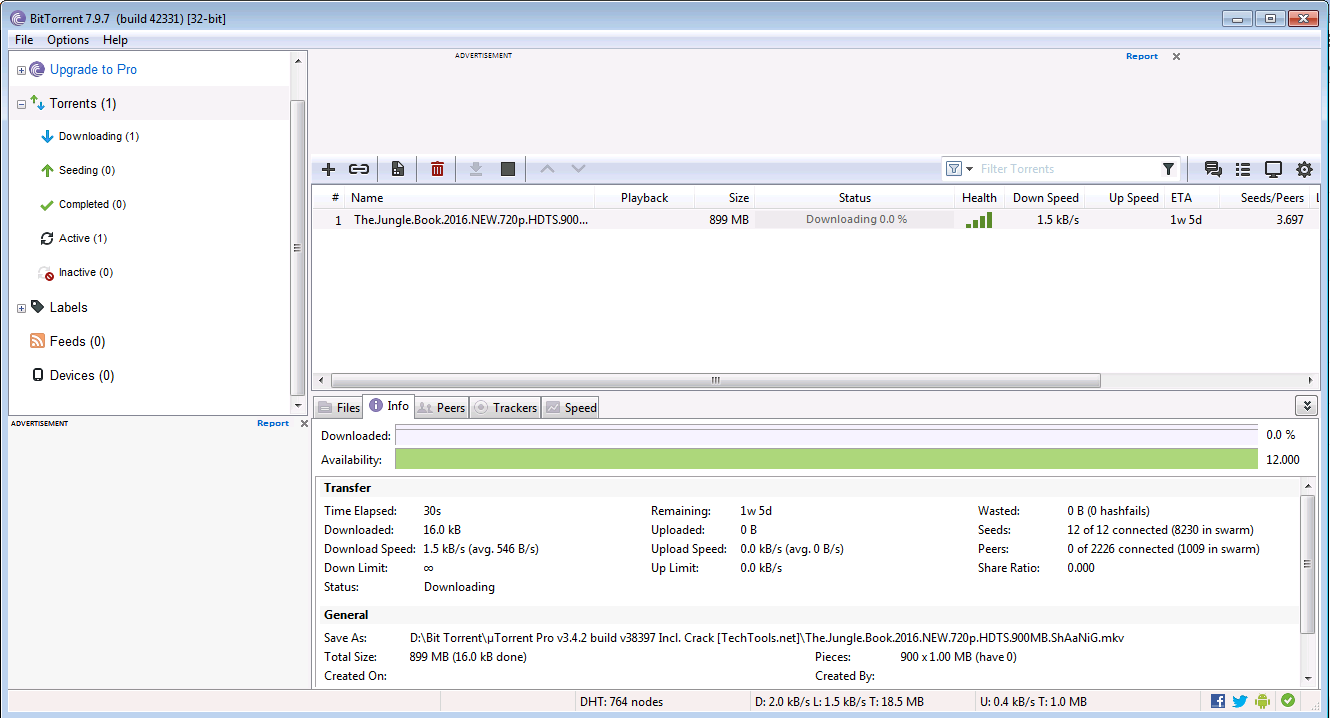Click in the Filter Torrents input field

1066,169
